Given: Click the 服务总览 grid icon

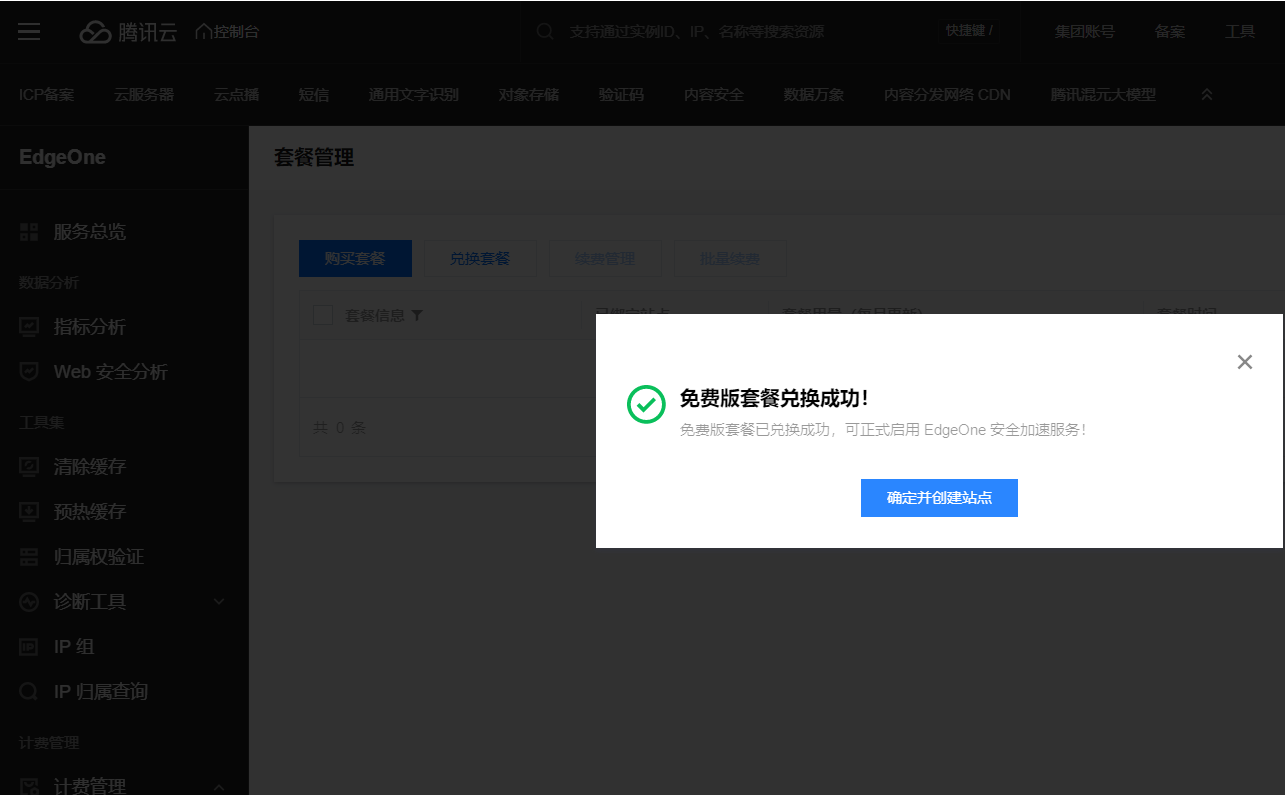Looking at the screenshot, I should (x=29, y=232).
